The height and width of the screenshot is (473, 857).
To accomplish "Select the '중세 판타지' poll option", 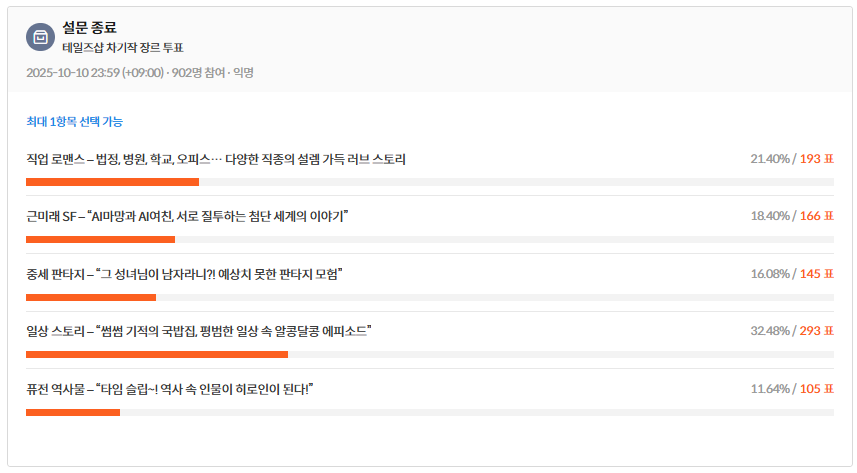I will pyautogui.click(x=184, y=274).
